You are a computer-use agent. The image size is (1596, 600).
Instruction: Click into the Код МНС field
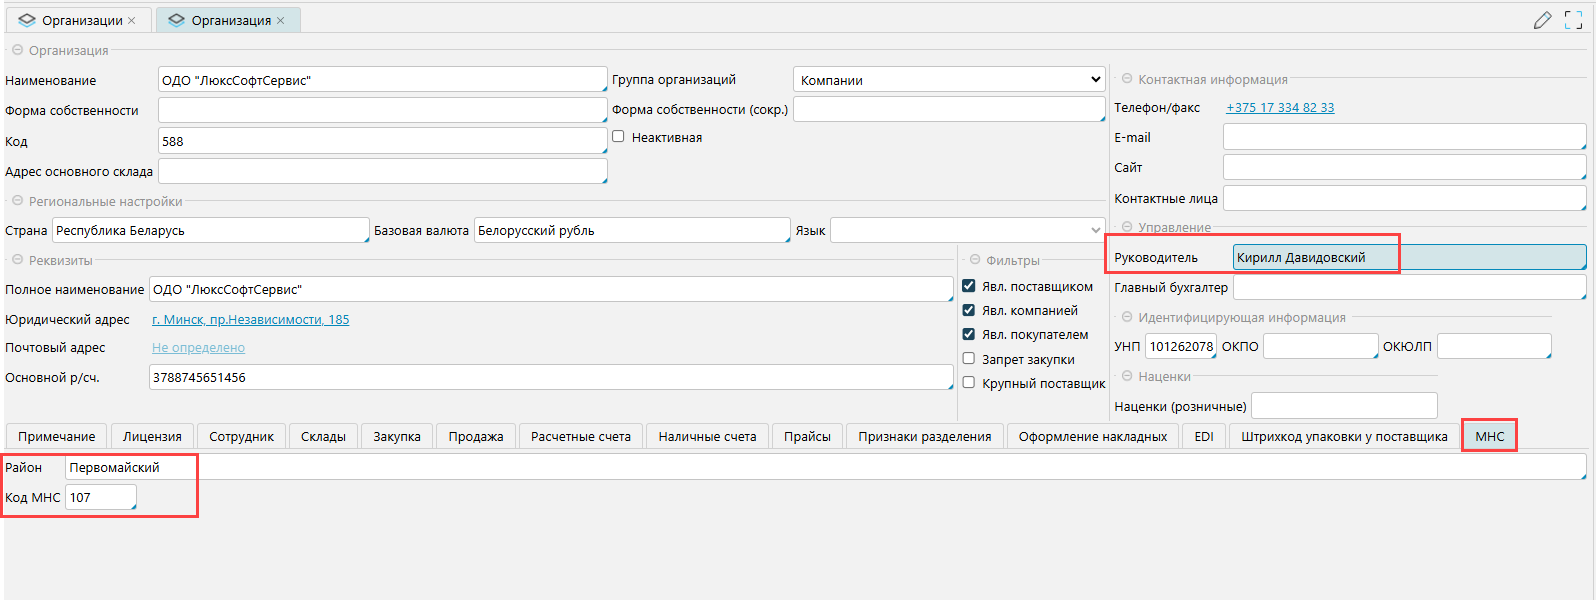point(100,497)
